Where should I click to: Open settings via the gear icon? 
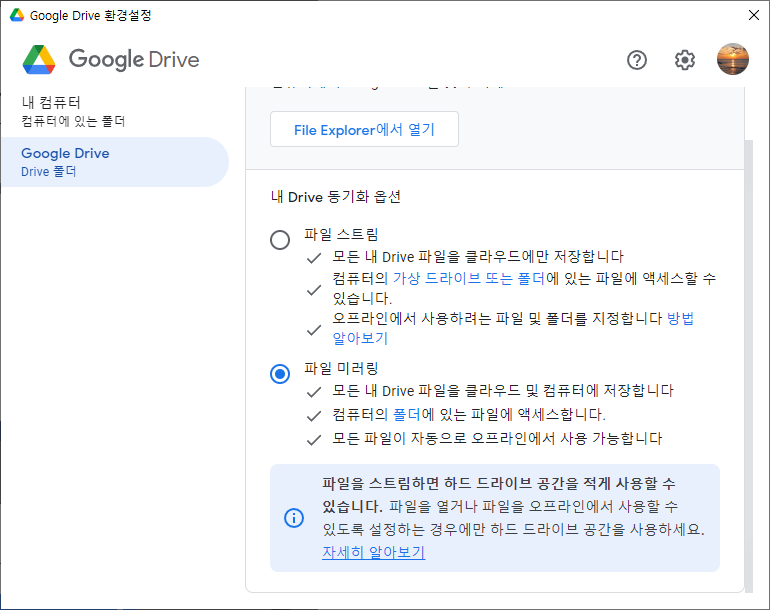point(685,60)
